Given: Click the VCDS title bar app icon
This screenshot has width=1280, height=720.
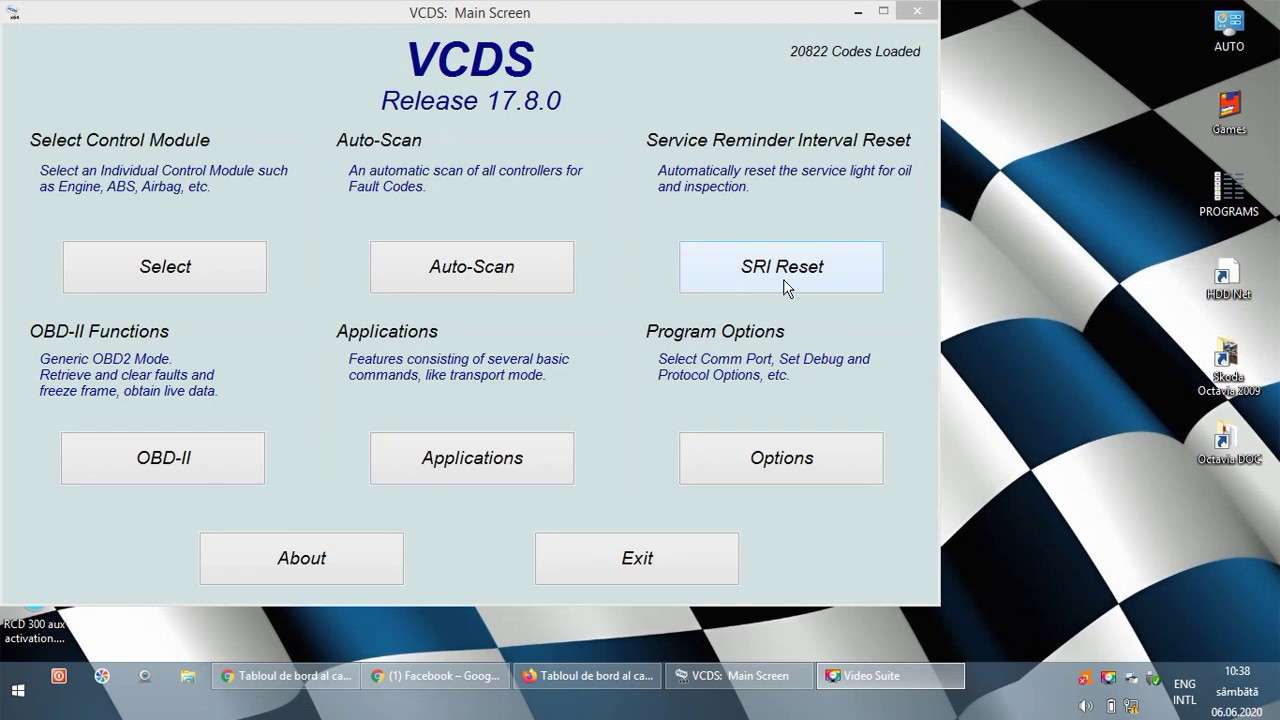Looking at the screenshot, I should tap(12, 12).
